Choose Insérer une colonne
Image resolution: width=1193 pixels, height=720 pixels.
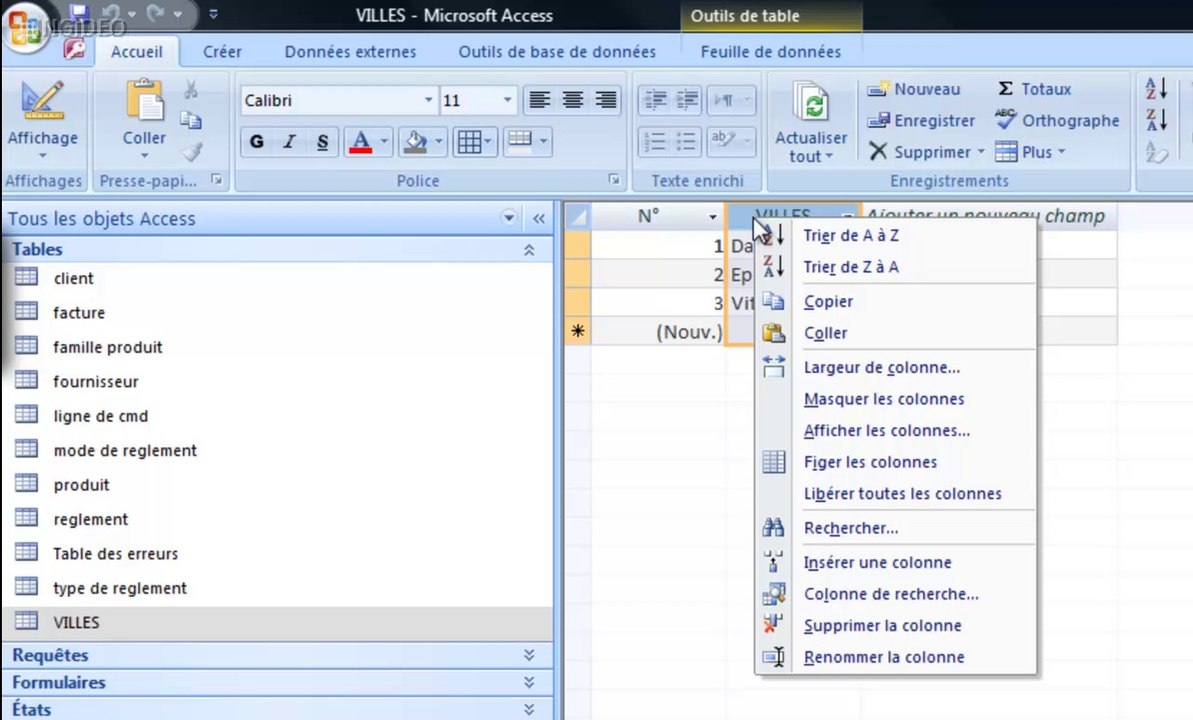click(896, 562)
